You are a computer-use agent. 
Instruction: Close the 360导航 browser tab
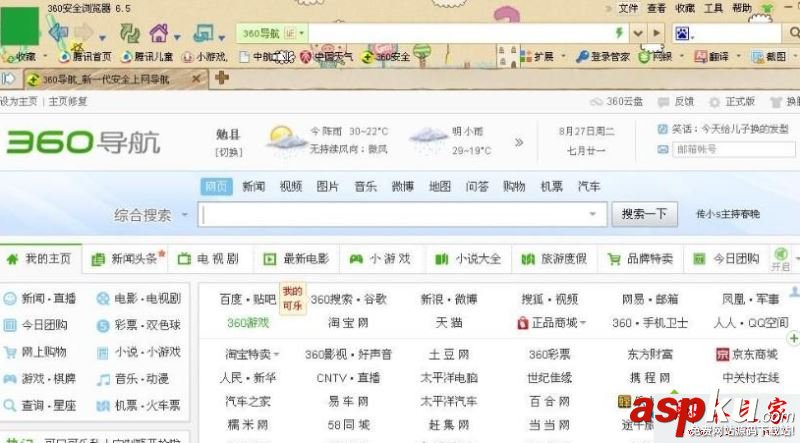[196, 79]
